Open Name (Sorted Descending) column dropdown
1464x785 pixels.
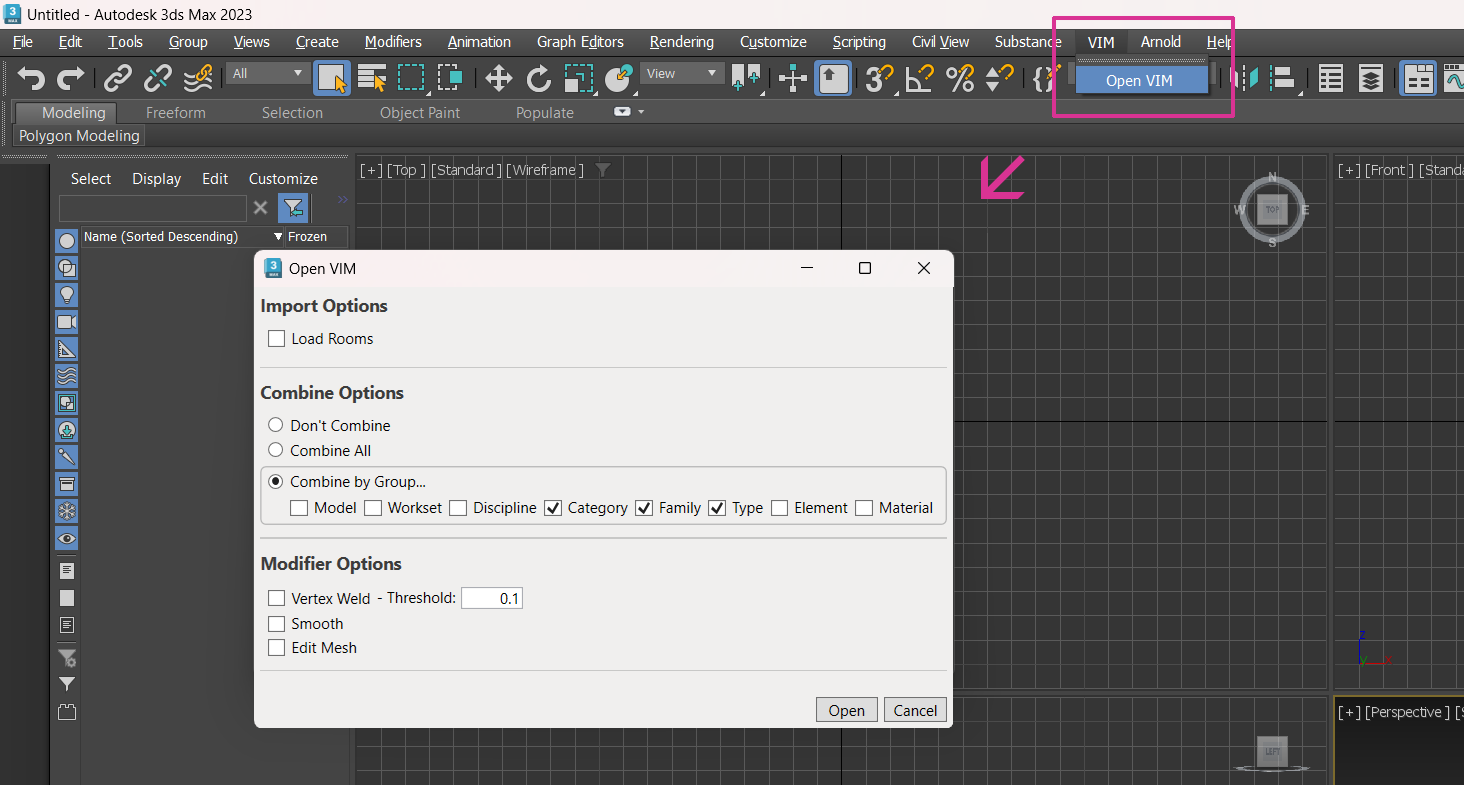[x=278, y=237]
